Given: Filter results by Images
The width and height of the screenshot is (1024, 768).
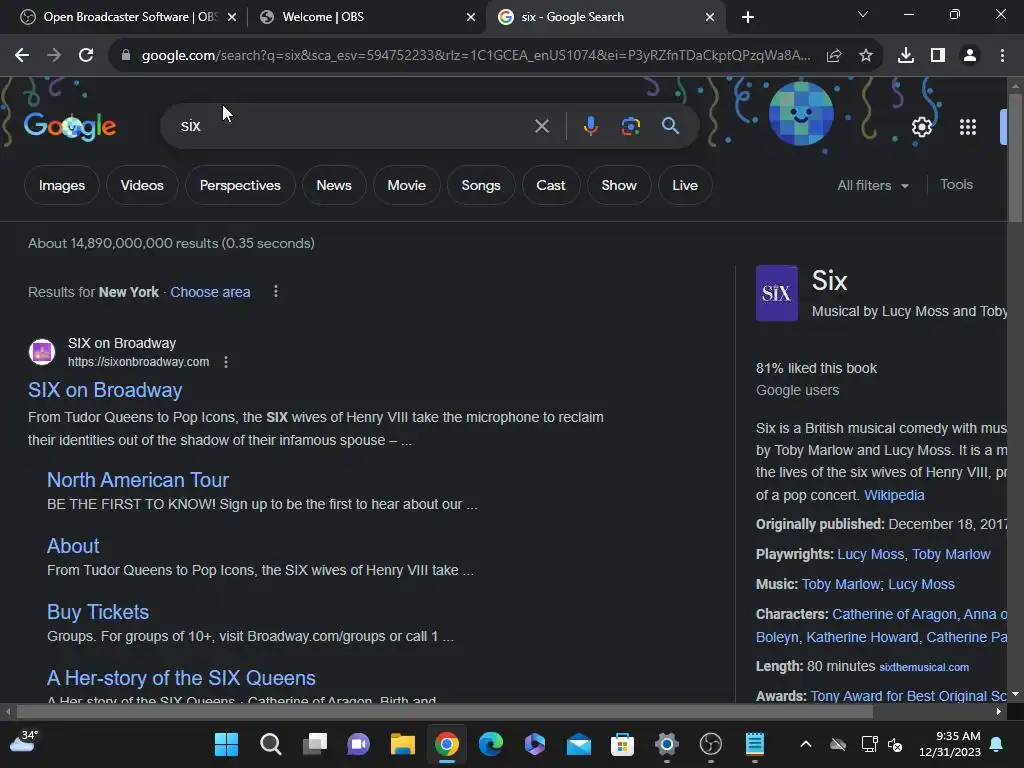Looking at the screenshot, I should click(61, 185).
